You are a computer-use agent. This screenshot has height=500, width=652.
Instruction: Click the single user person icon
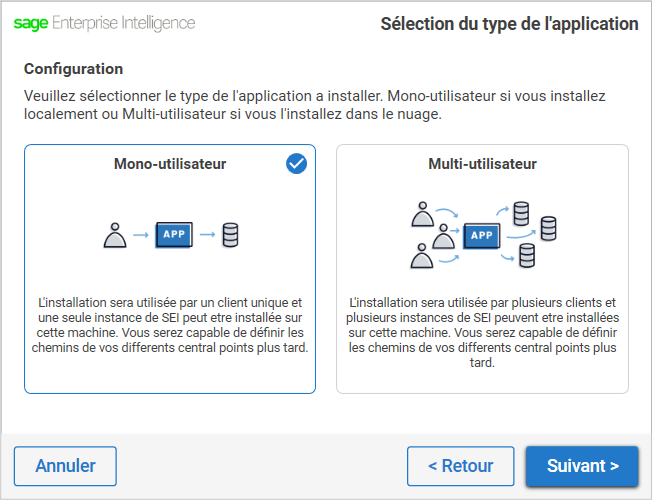point(115,235)
